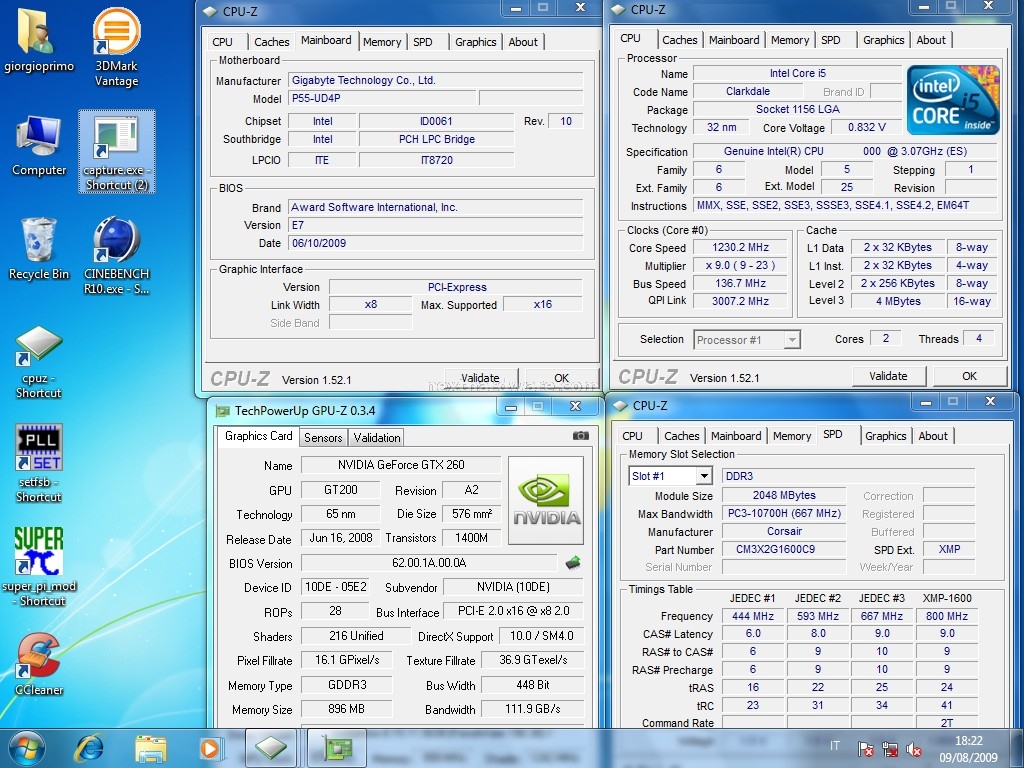The width and height of the screenshot is (1024, 768).
Task: Open SPD tab in CPU tab CPU-Z window
Action: click(x=831, y=40)
